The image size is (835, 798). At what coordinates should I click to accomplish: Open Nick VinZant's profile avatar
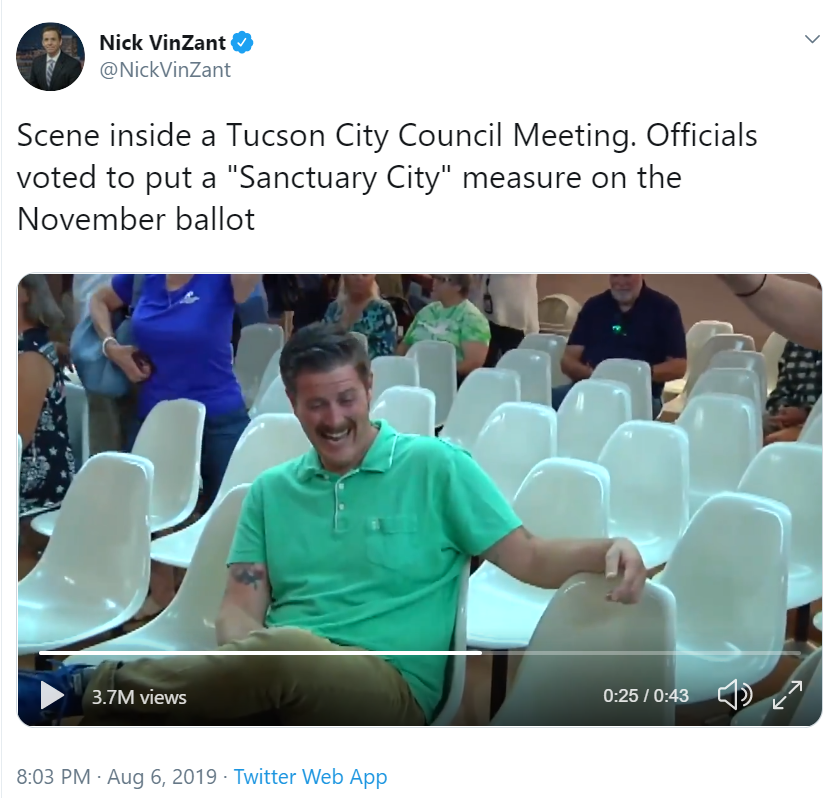[x=50, y=56]
